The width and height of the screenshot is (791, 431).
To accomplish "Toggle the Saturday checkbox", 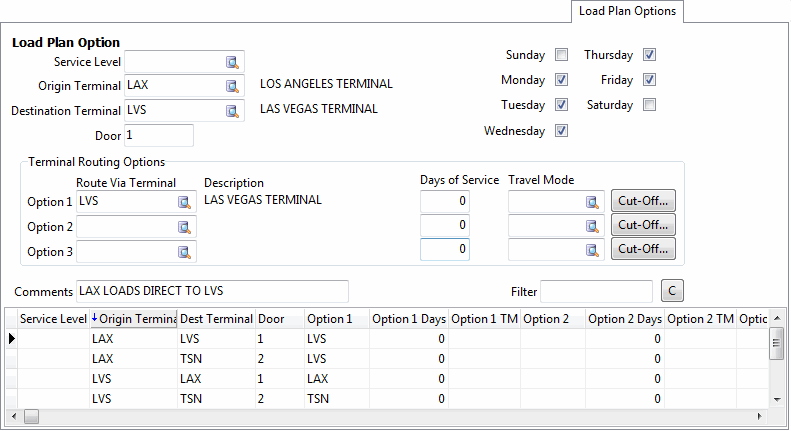I will click(650, 105).
